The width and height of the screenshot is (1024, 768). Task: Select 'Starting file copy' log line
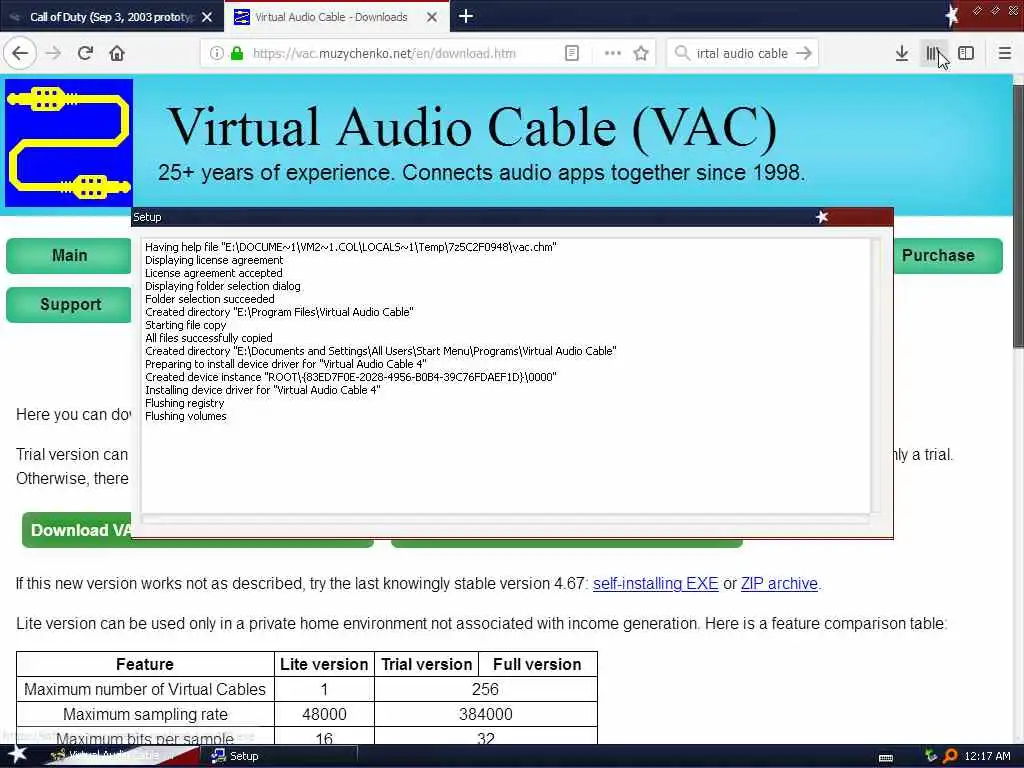pos(185,325)
